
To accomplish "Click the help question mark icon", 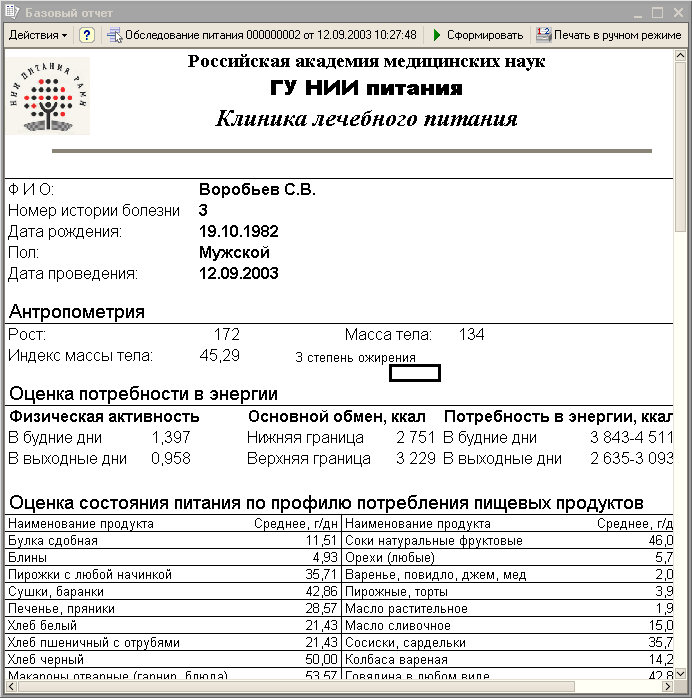I will (x=87, y=35).
